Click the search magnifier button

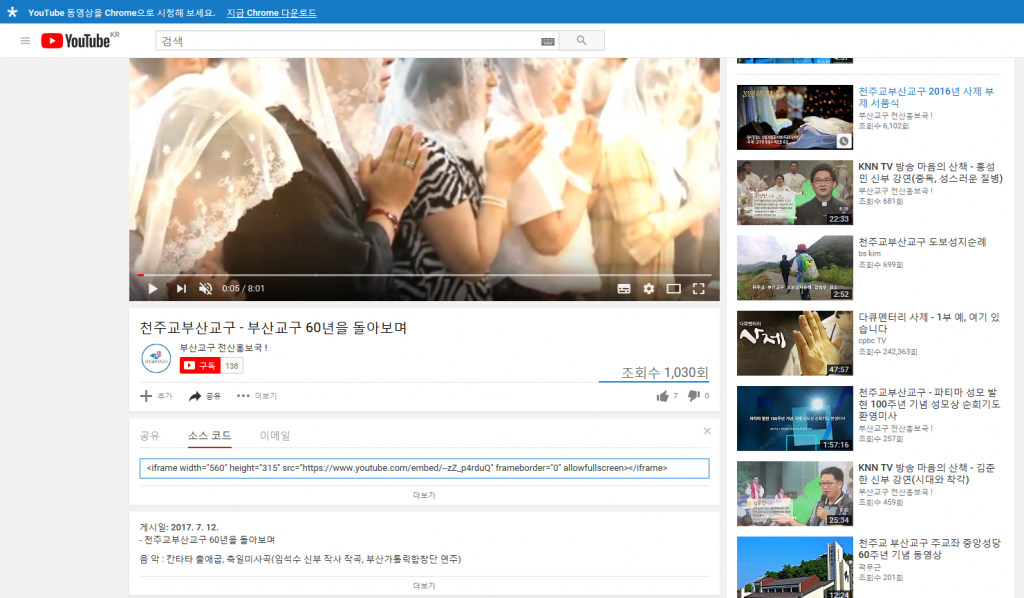pyautogui.click(x=581, y=41)
